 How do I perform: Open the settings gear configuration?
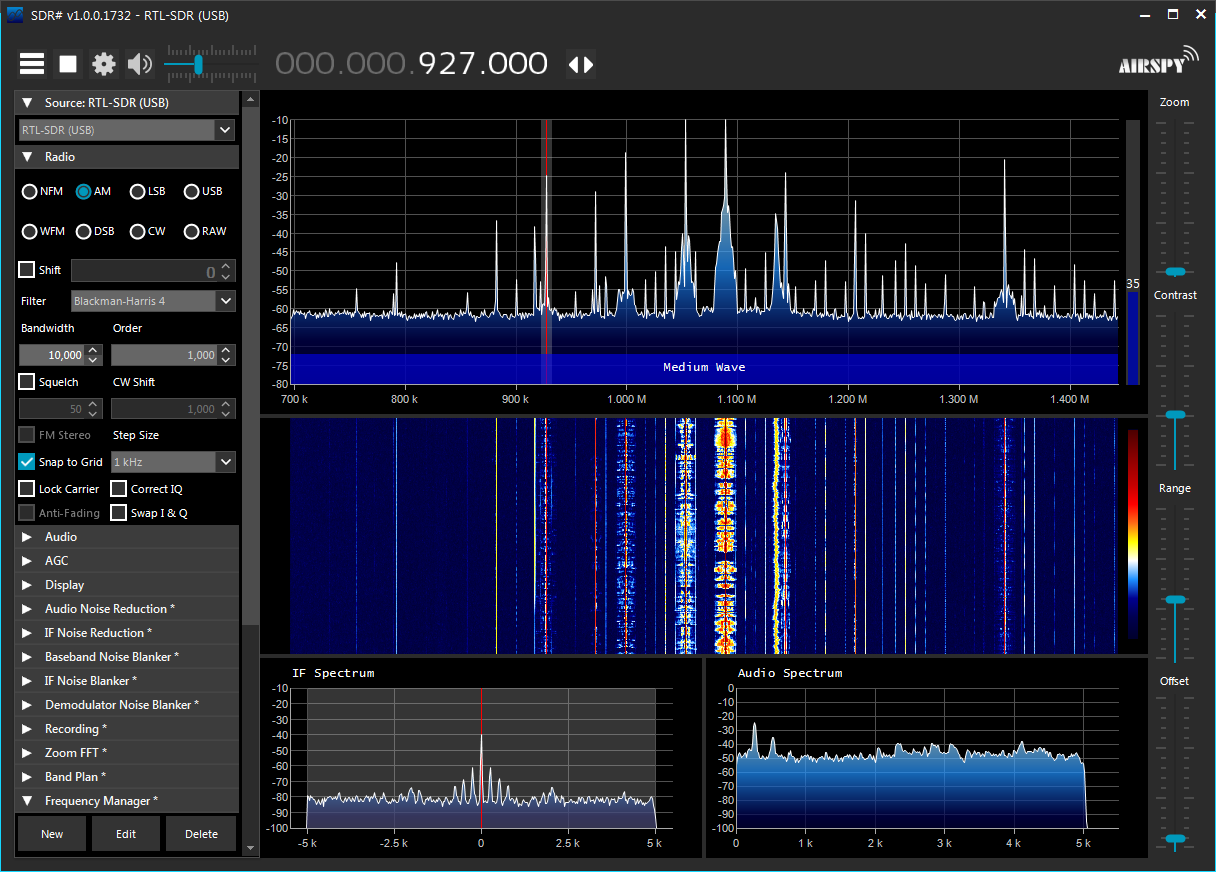click(104, 64)
